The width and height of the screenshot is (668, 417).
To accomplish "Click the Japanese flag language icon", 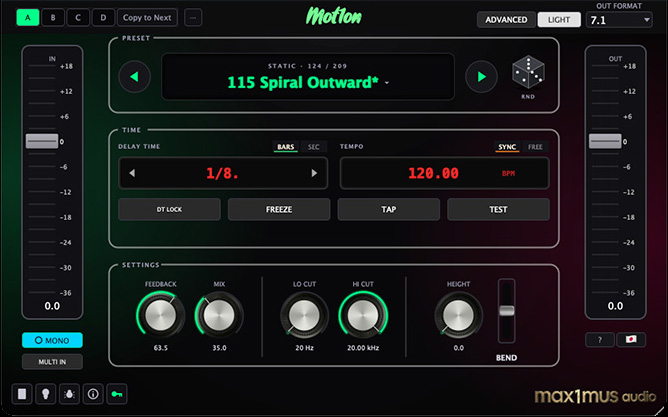I will point(631,339).
